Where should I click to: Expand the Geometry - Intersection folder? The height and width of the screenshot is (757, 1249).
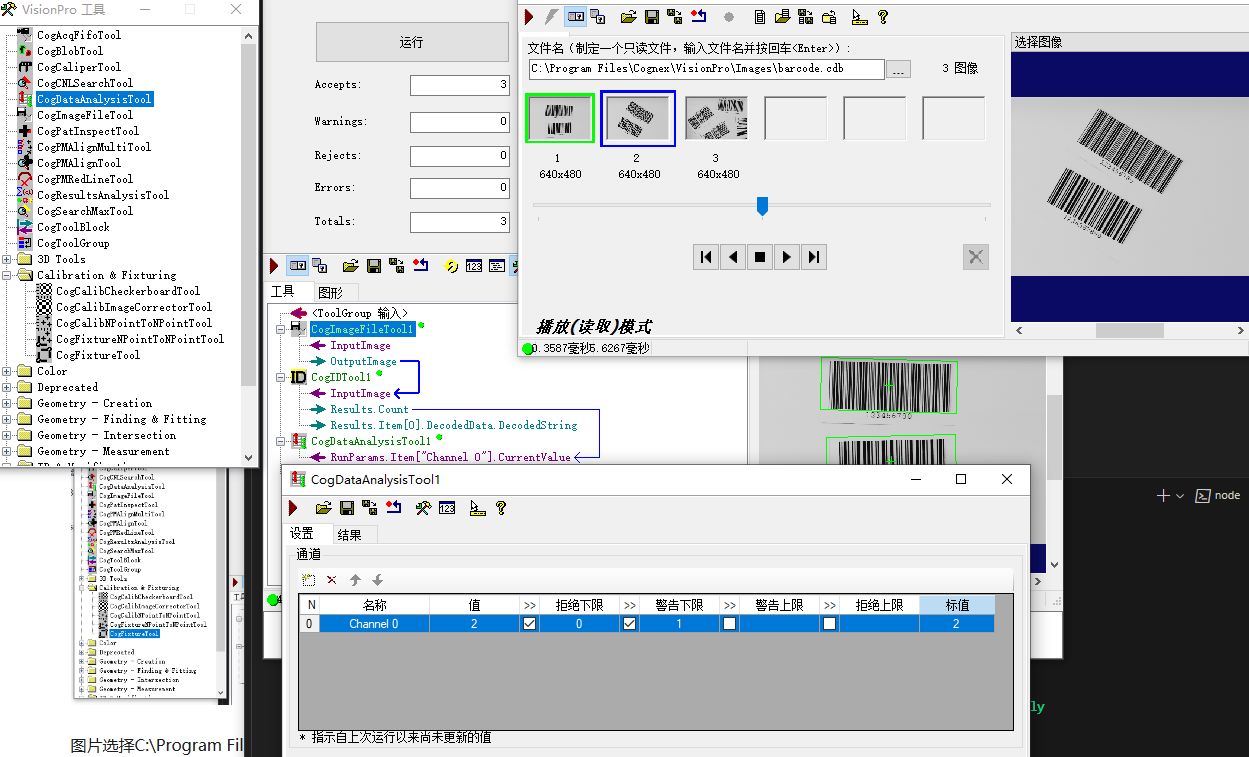click(x=7, y=436)
